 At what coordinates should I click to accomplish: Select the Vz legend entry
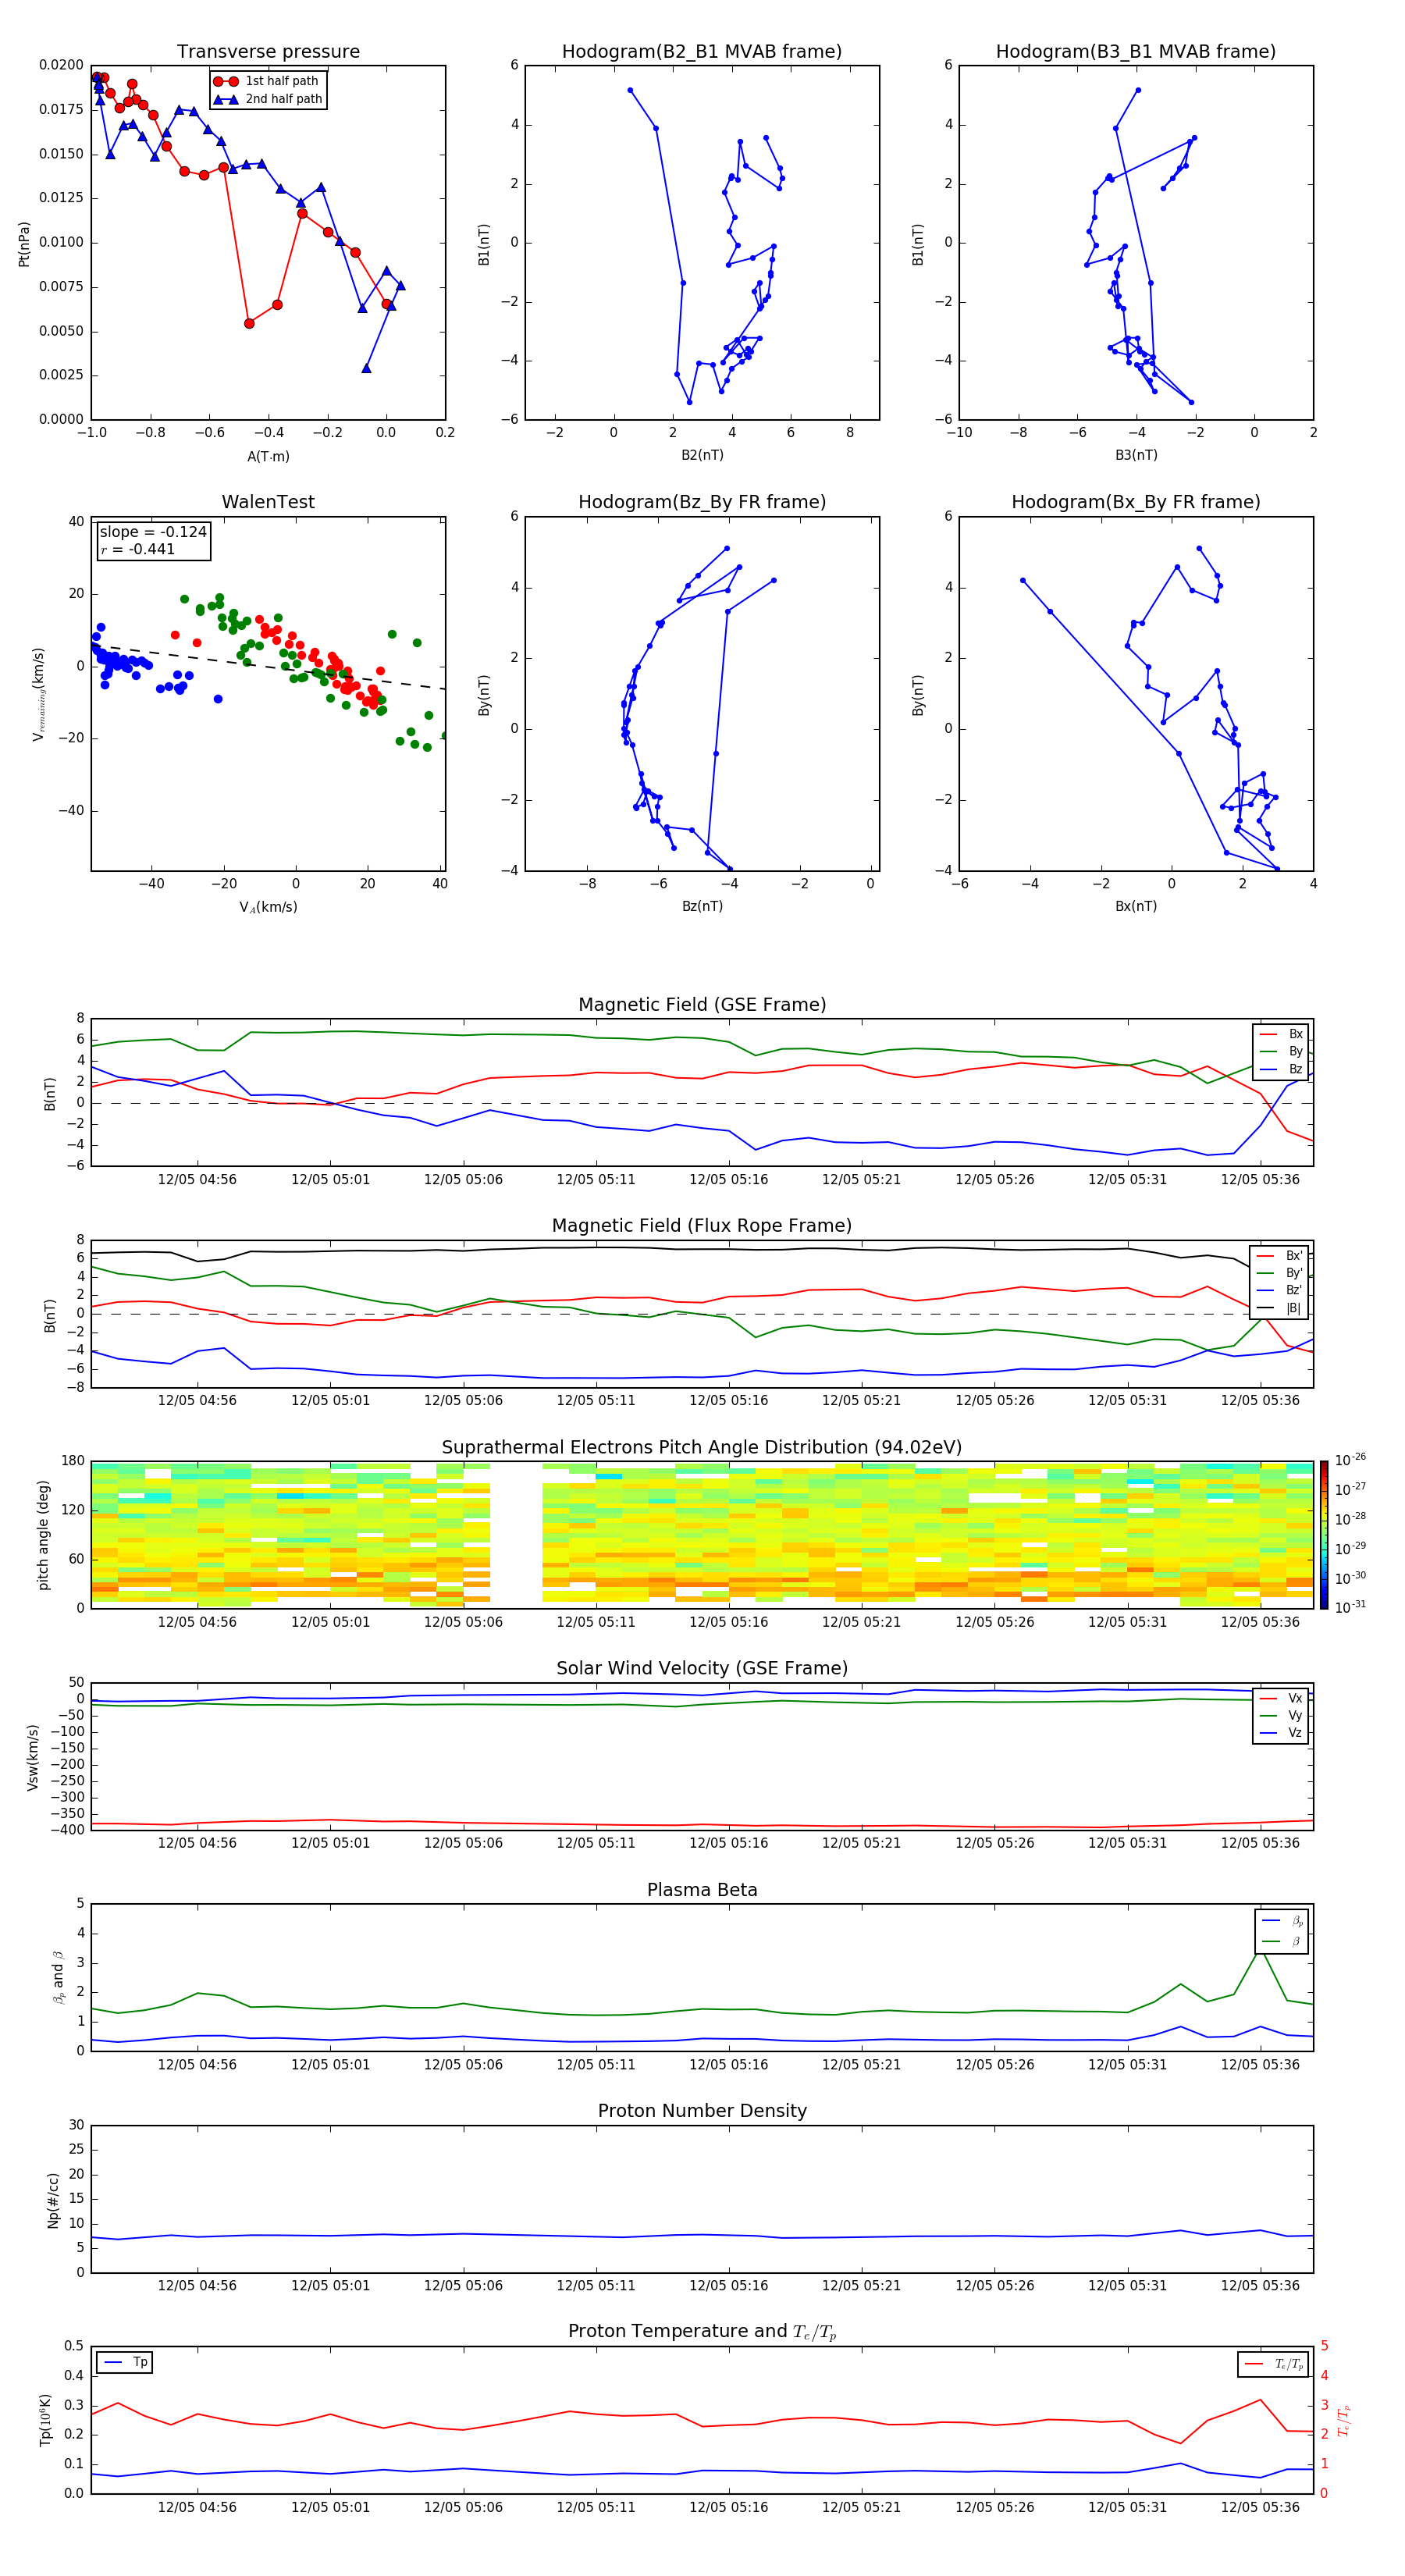point(1281,1733)
